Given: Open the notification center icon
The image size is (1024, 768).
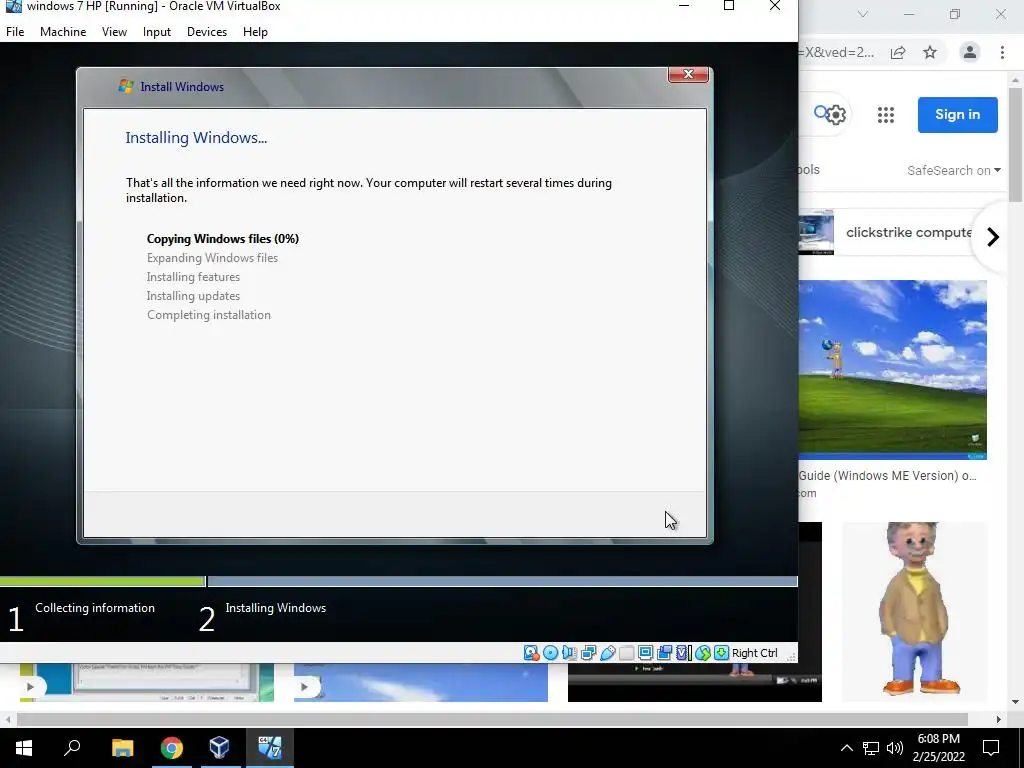Looking at the screenshot, I should 991,748.
